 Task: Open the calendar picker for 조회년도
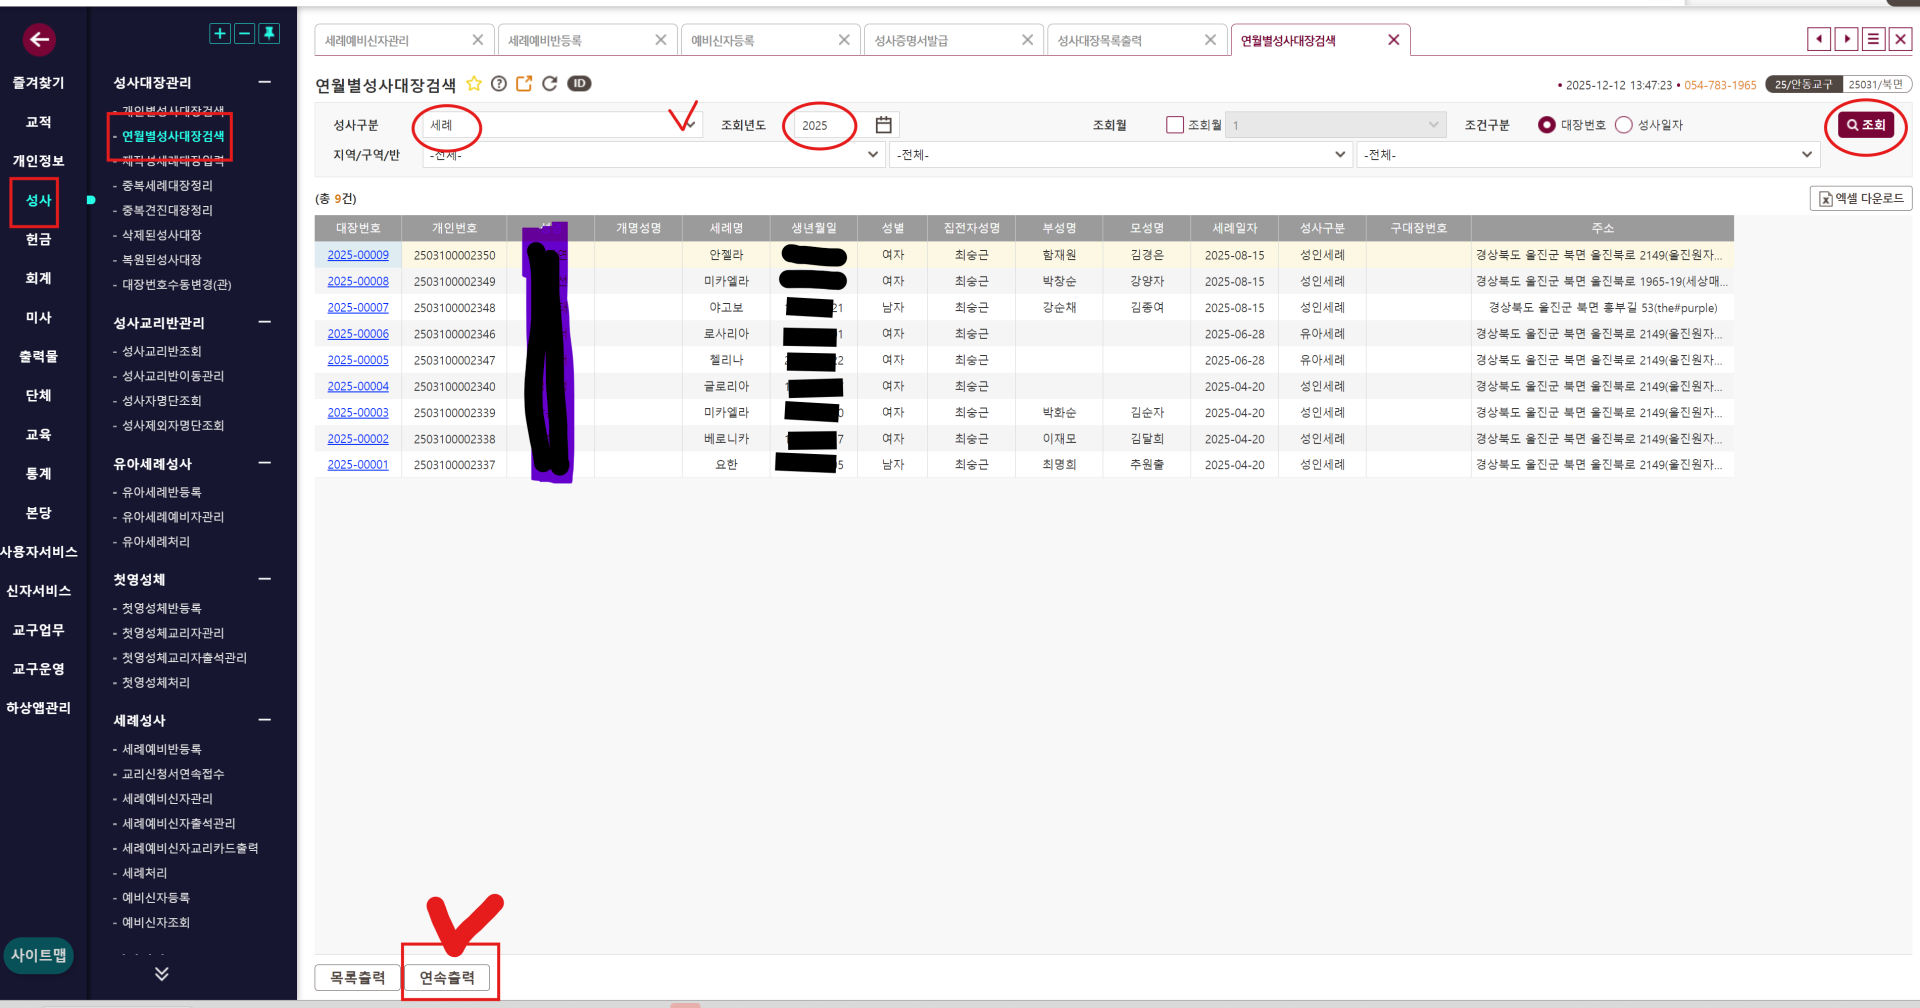point(883,125)
